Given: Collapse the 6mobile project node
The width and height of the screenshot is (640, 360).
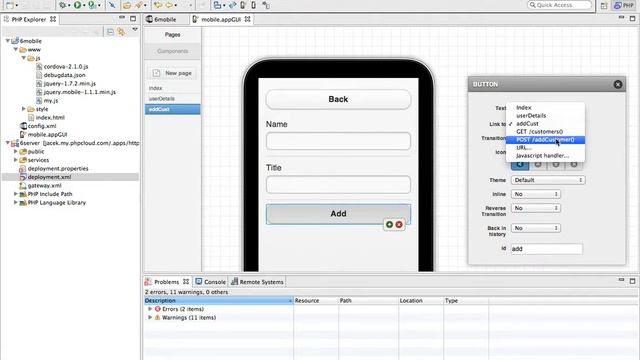Looking at the screenshot, I should (7, 41).
